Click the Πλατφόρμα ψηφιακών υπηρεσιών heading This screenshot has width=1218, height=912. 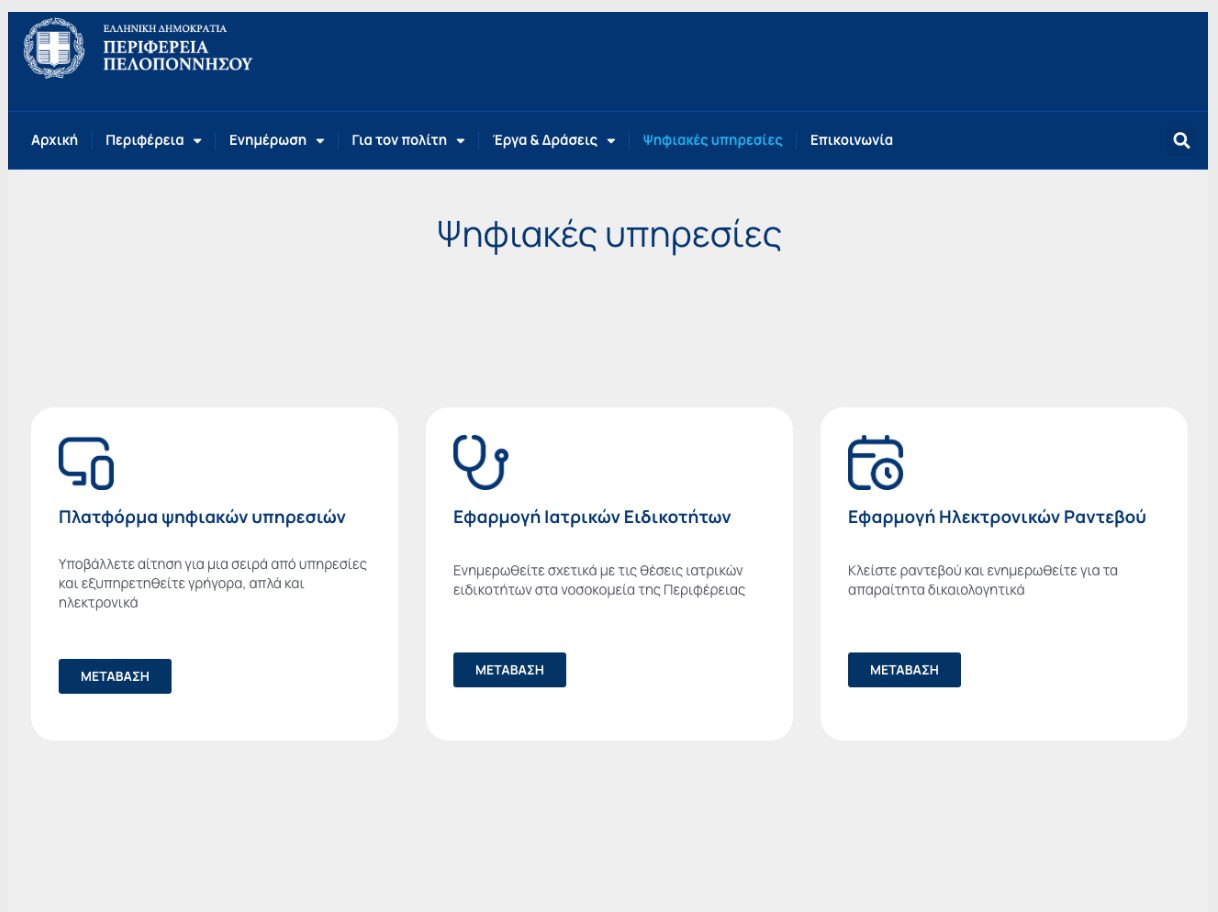202,517
